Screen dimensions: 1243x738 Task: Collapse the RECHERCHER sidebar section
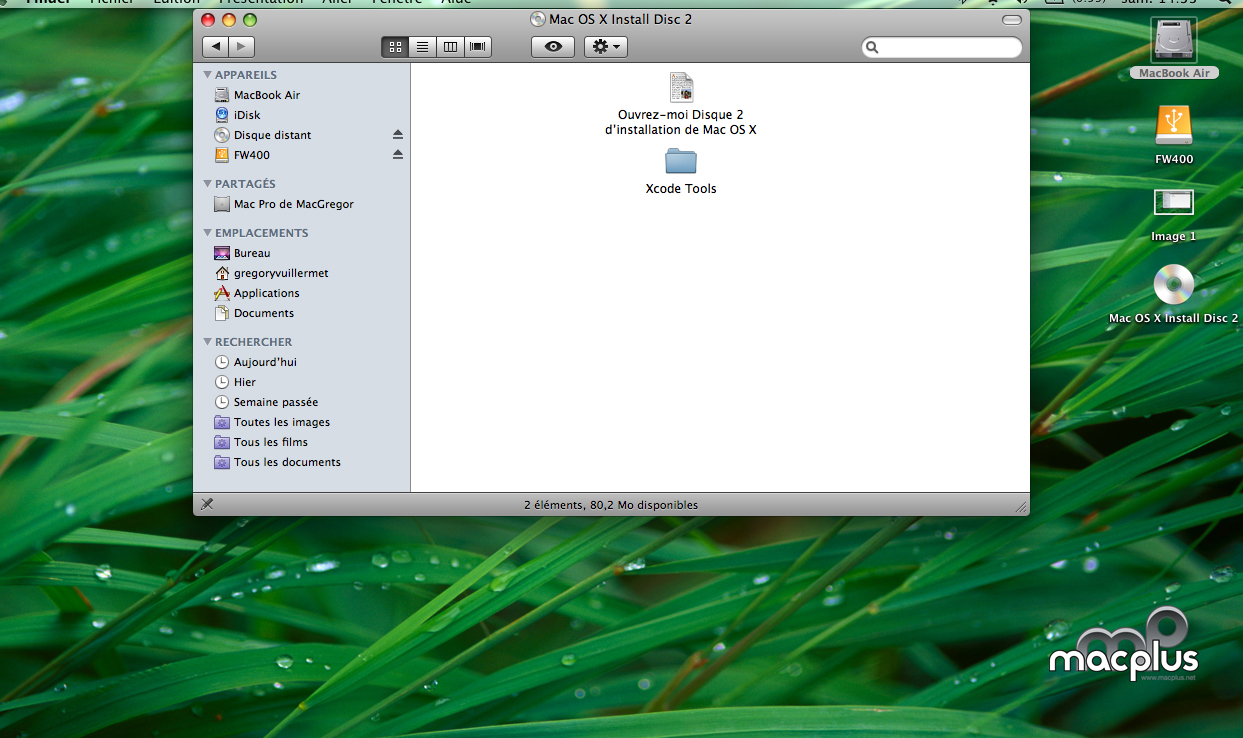point(207,342)
